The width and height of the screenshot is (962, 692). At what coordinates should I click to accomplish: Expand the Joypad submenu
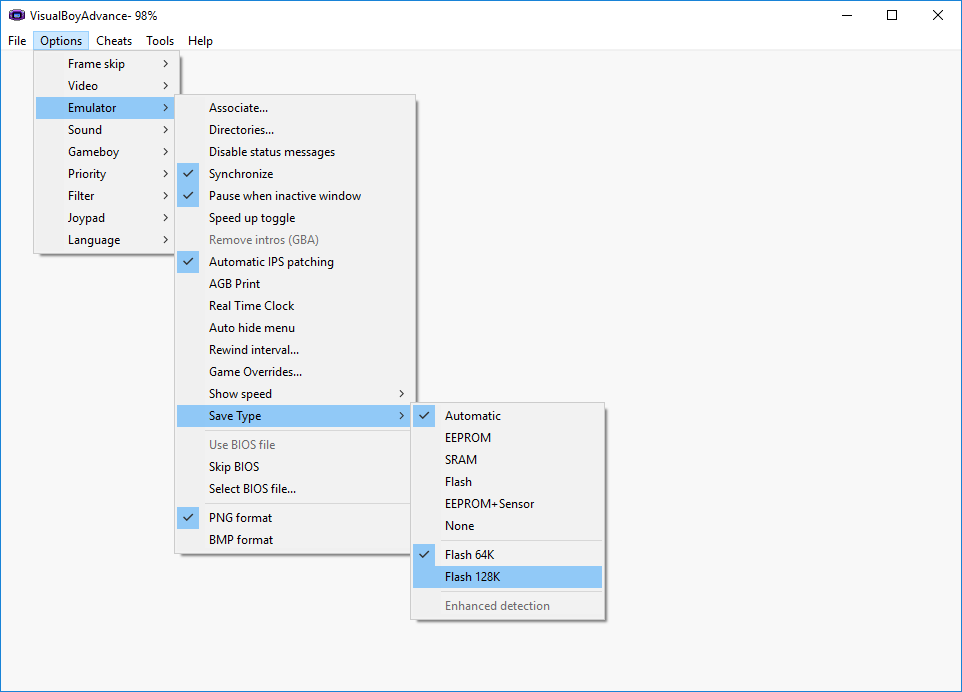pos(105,218)
